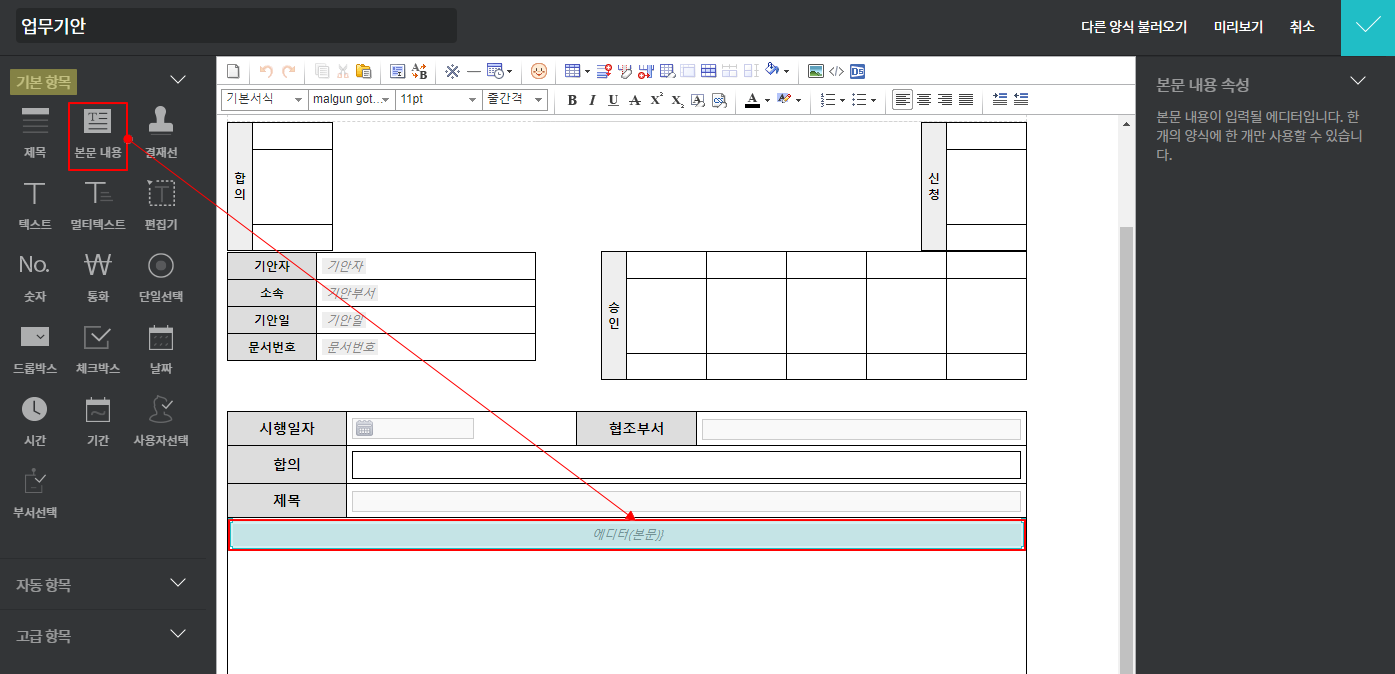Viewport: 1395px width, 674px height.
Task: Choose the 날짜 (date) calendar item
Action: click(x=161, y=349)
